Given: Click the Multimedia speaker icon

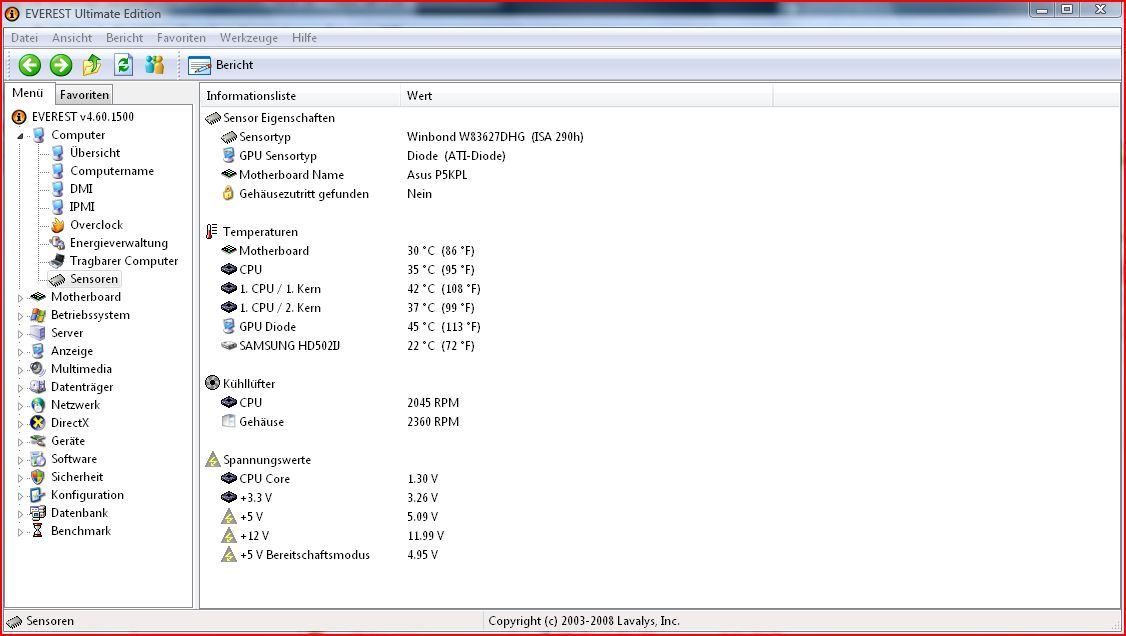Looking at the screenshot, I should coord(38,369).
